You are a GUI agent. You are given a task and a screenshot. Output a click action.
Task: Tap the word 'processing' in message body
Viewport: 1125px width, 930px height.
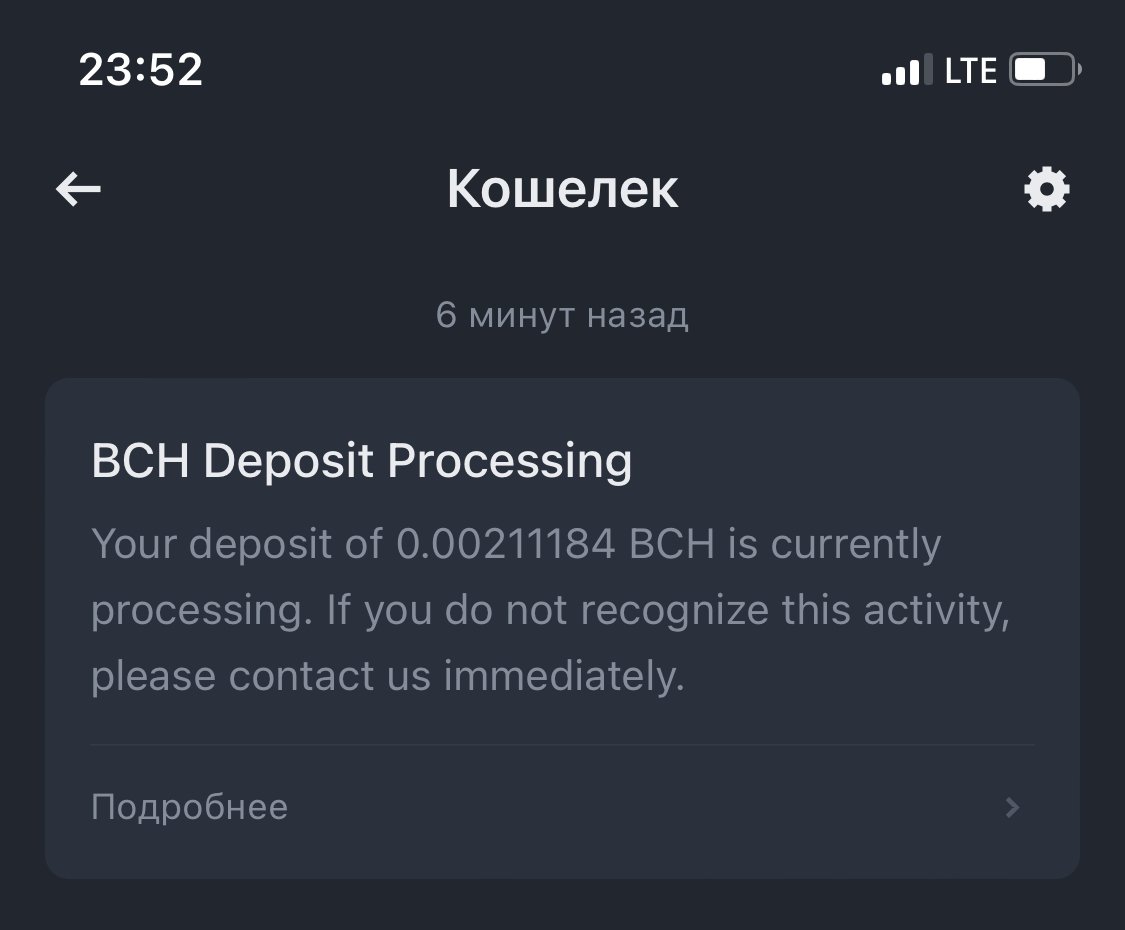pos(200,611)
